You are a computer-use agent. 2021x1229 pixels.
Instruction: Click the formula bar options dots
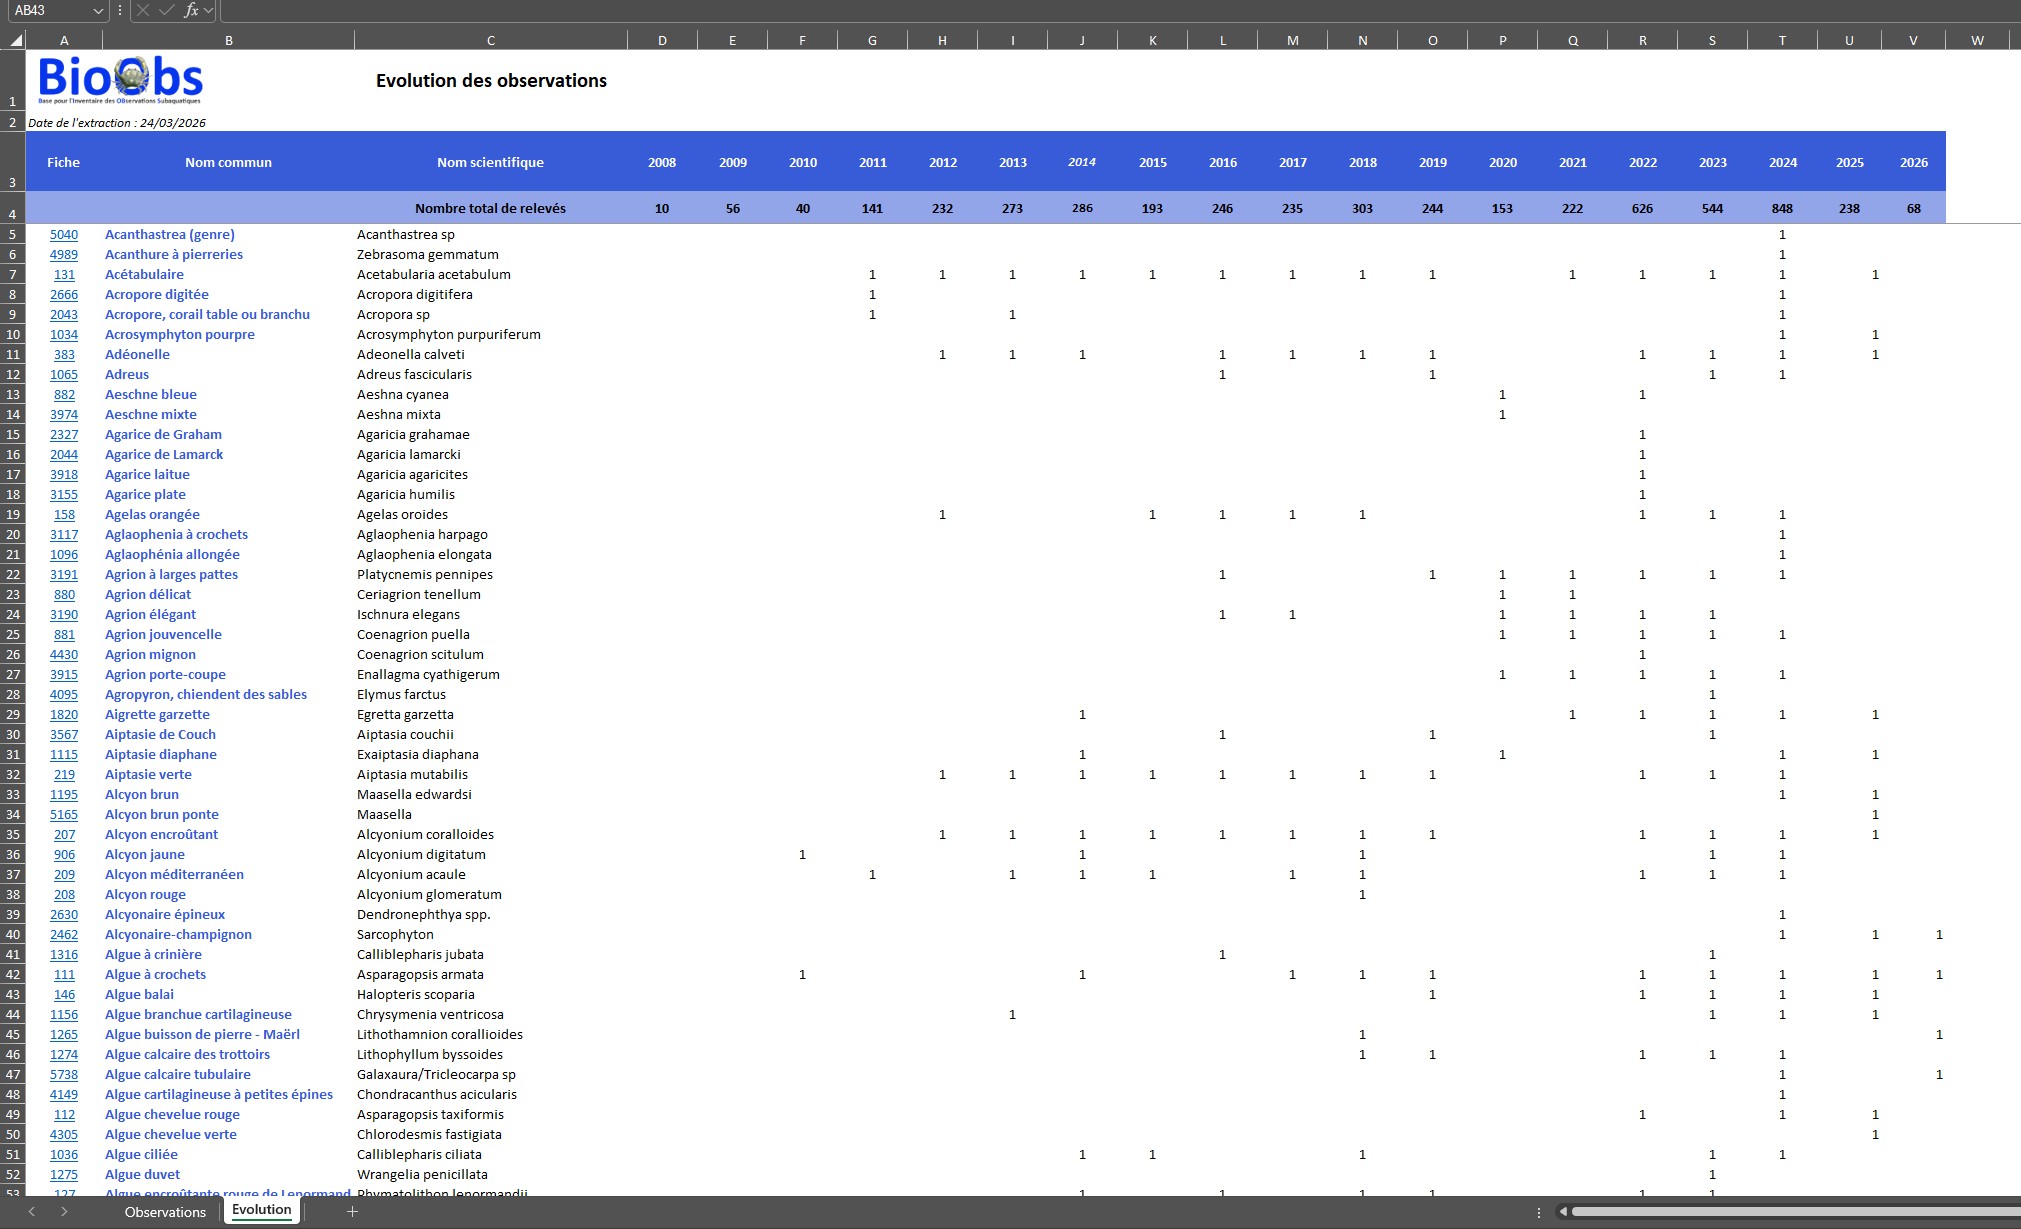(x=119, y=10)
